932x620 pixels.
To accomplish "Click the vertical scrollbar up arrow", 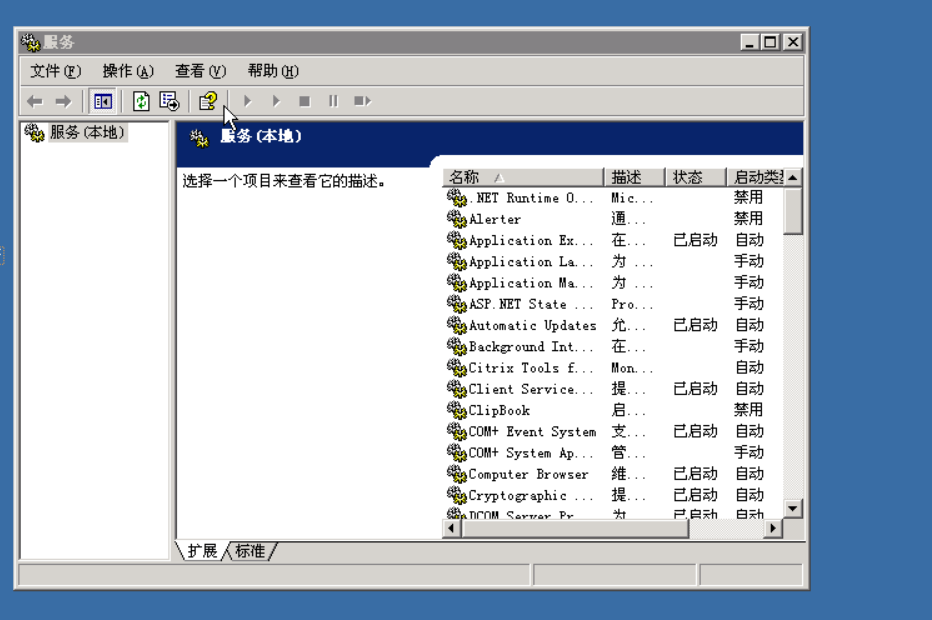I will pyautogui.click(x=793, y=177).
